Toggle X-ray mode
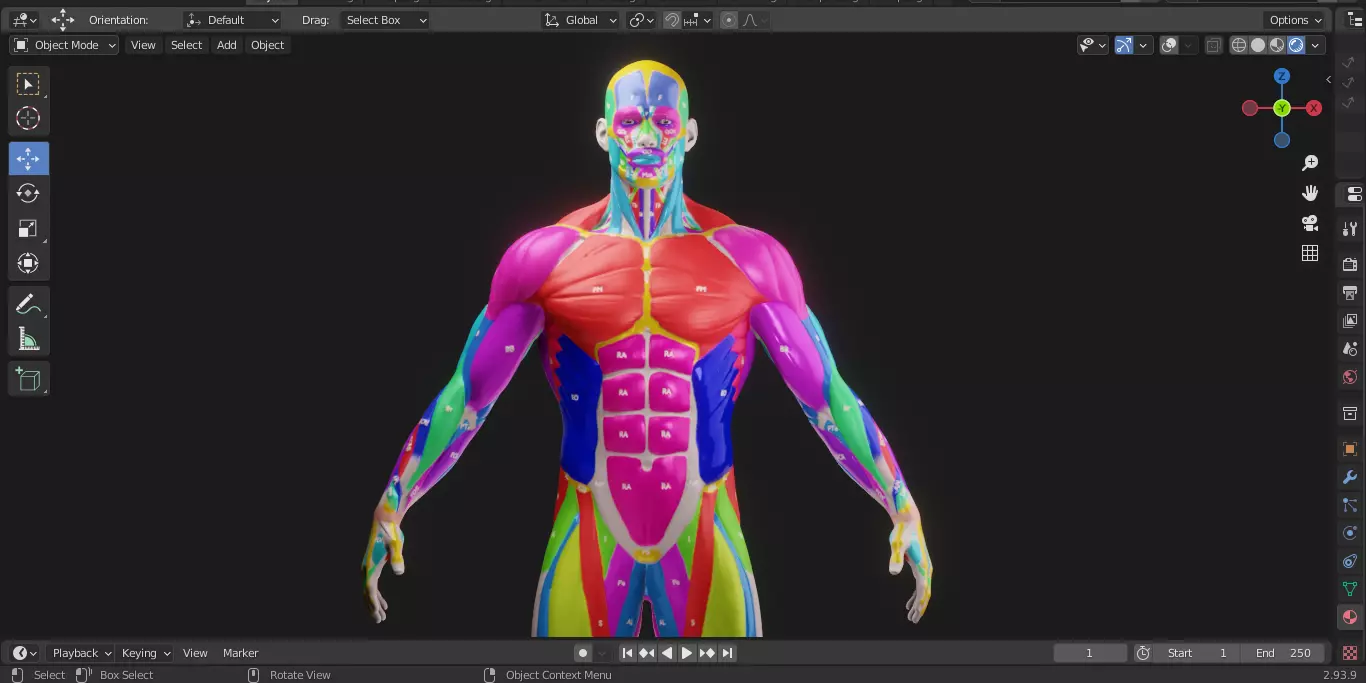Screen dimensions: 1366x683 (1213, 45)
